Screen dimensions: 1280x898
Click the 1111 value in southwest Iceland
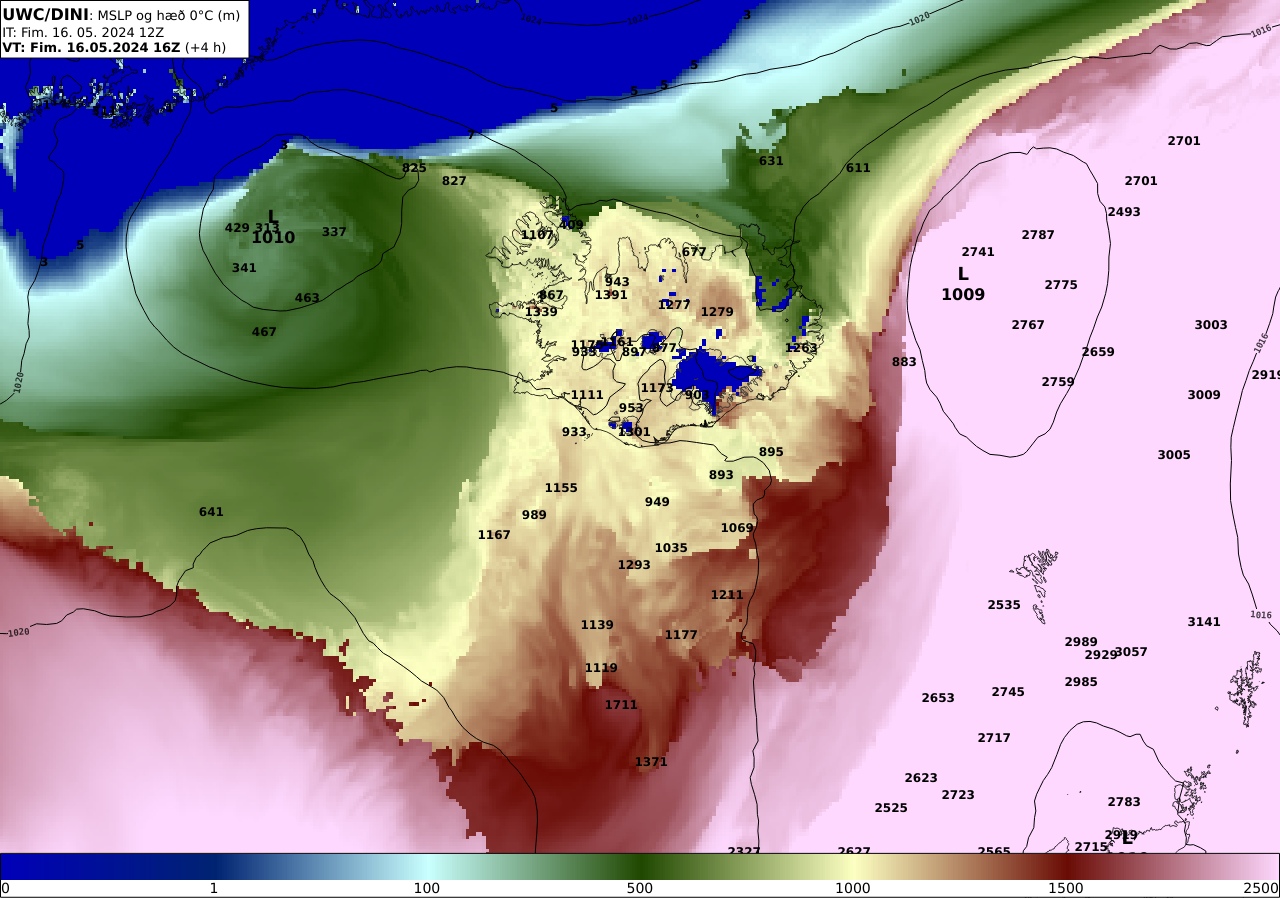pos(587,395)
